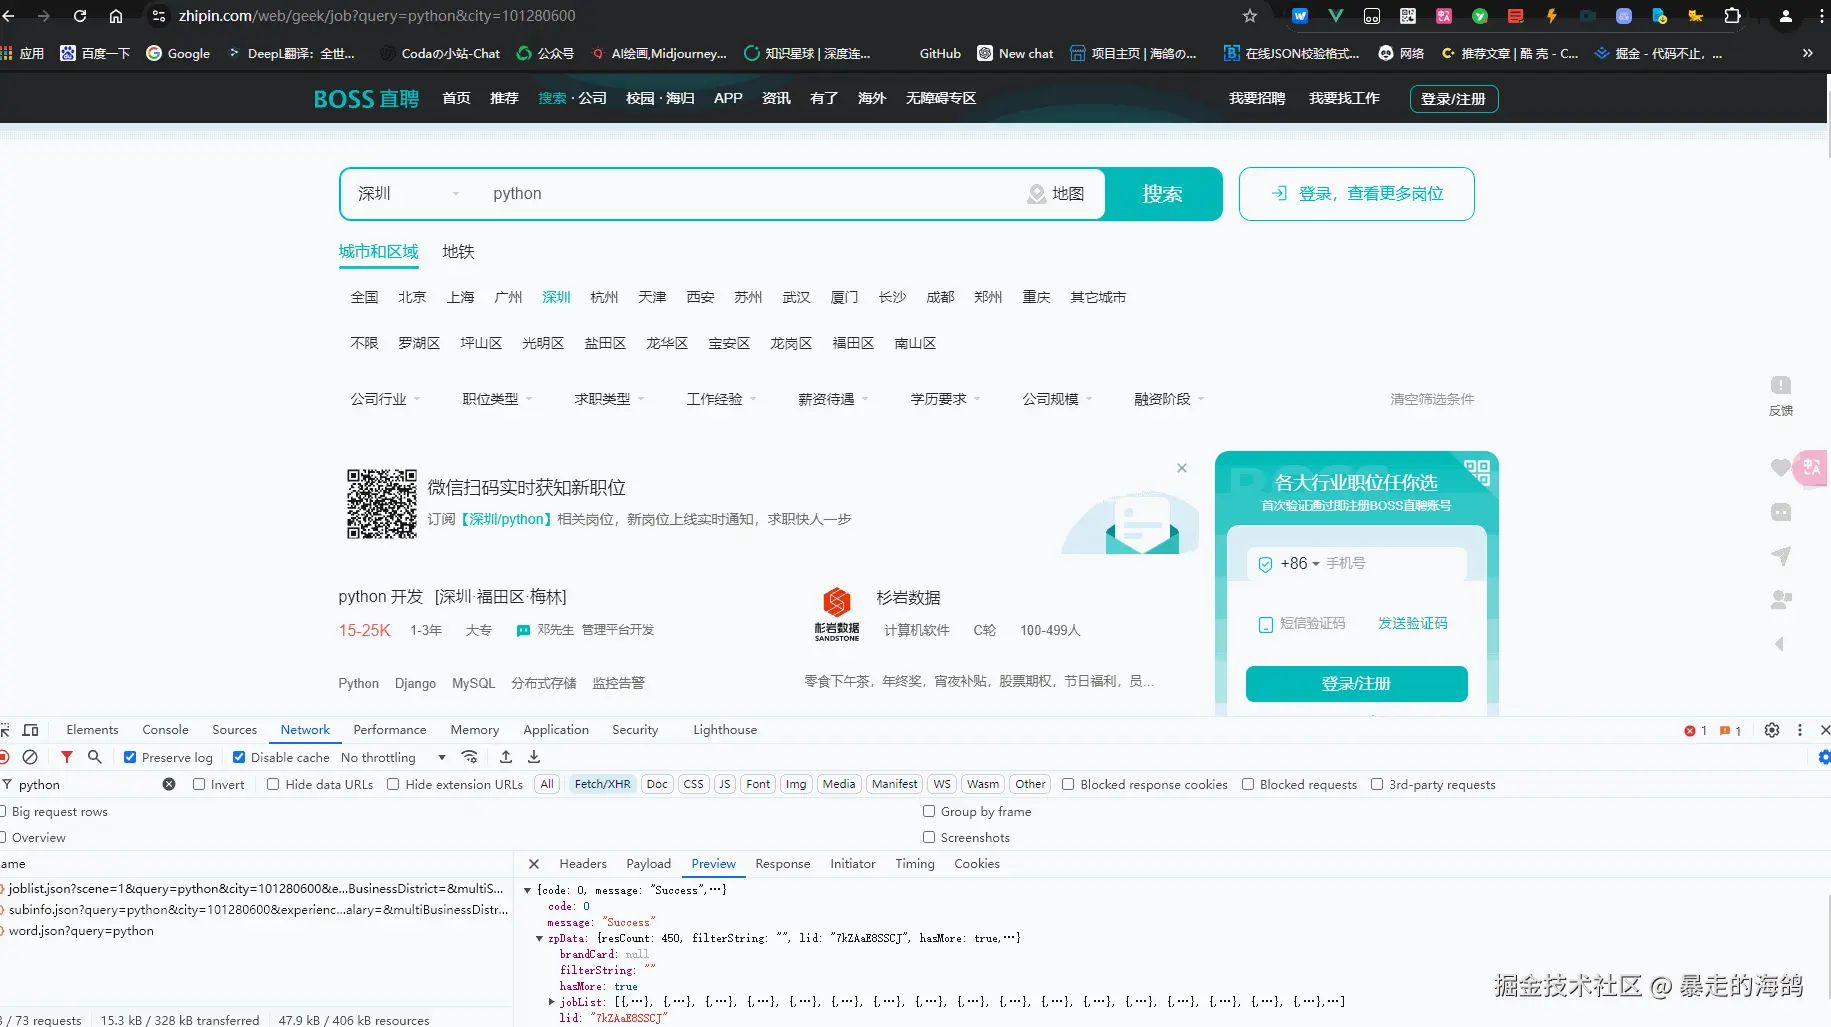
Task: Click the 登录，查看更多岗位 button
Action: coord(1356,194)
